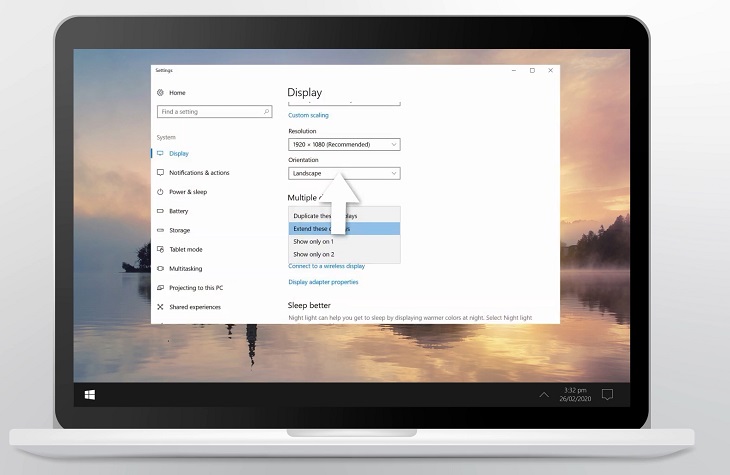Click the Display page heading
The width and height of the screenshot is (730, 475).
click(x=304, y=93)
